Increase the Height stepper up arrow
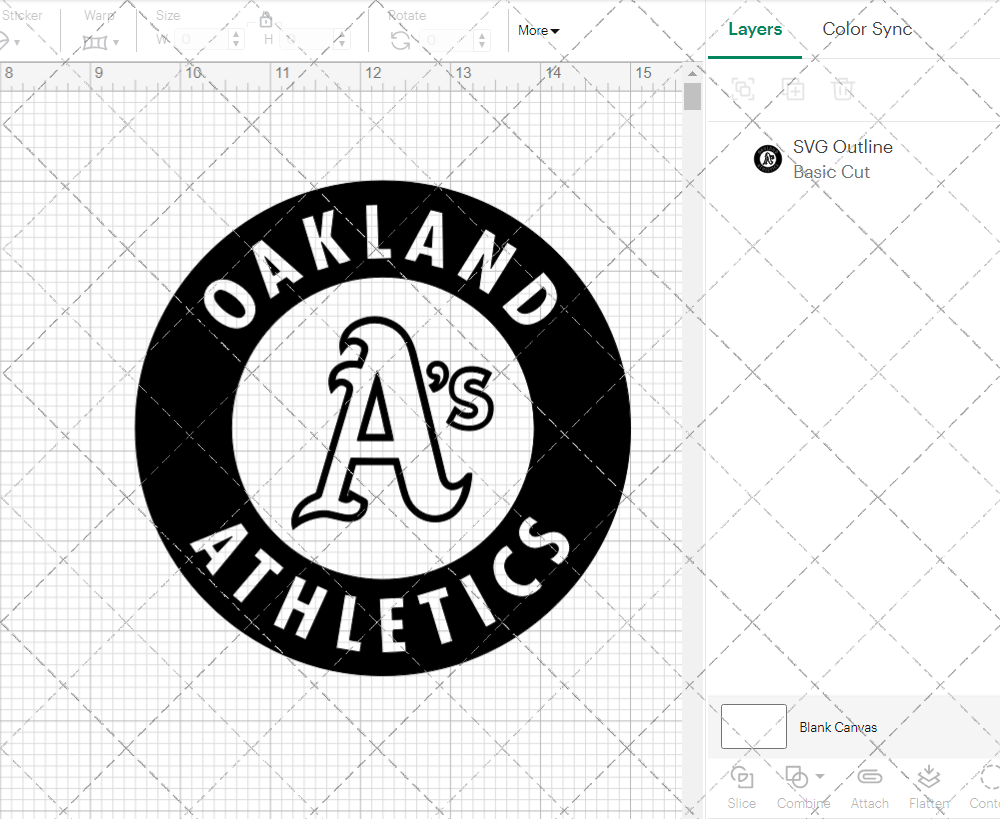1000x819 pixels. [x=342, y=34]
